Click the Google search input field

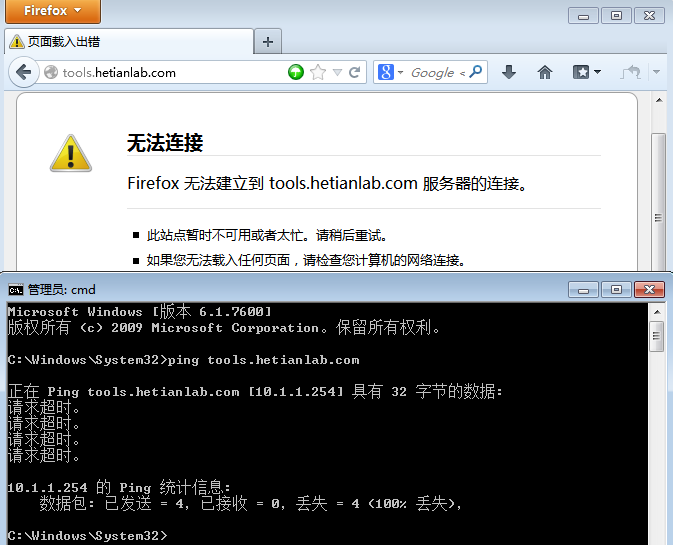(x=436, y=72)
